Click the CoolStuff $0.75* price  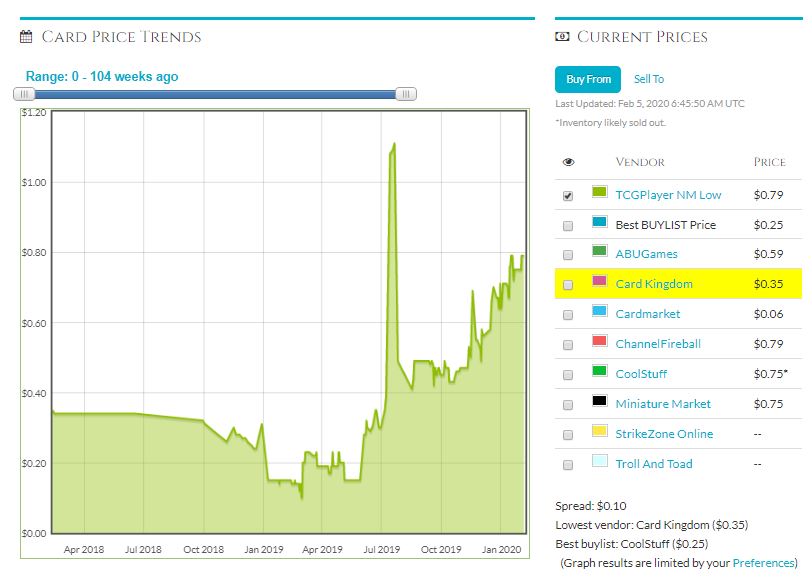[x=771, y=374]
